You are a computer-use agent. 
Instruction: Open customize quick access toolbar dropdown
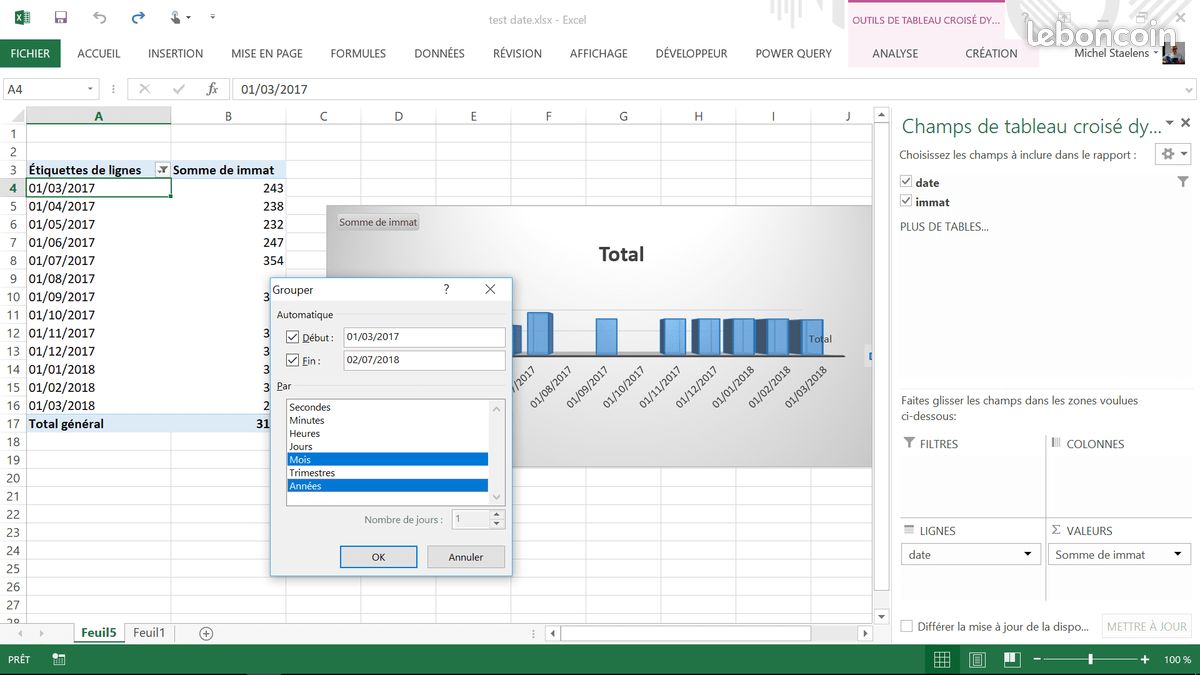(x=212, y=18)
